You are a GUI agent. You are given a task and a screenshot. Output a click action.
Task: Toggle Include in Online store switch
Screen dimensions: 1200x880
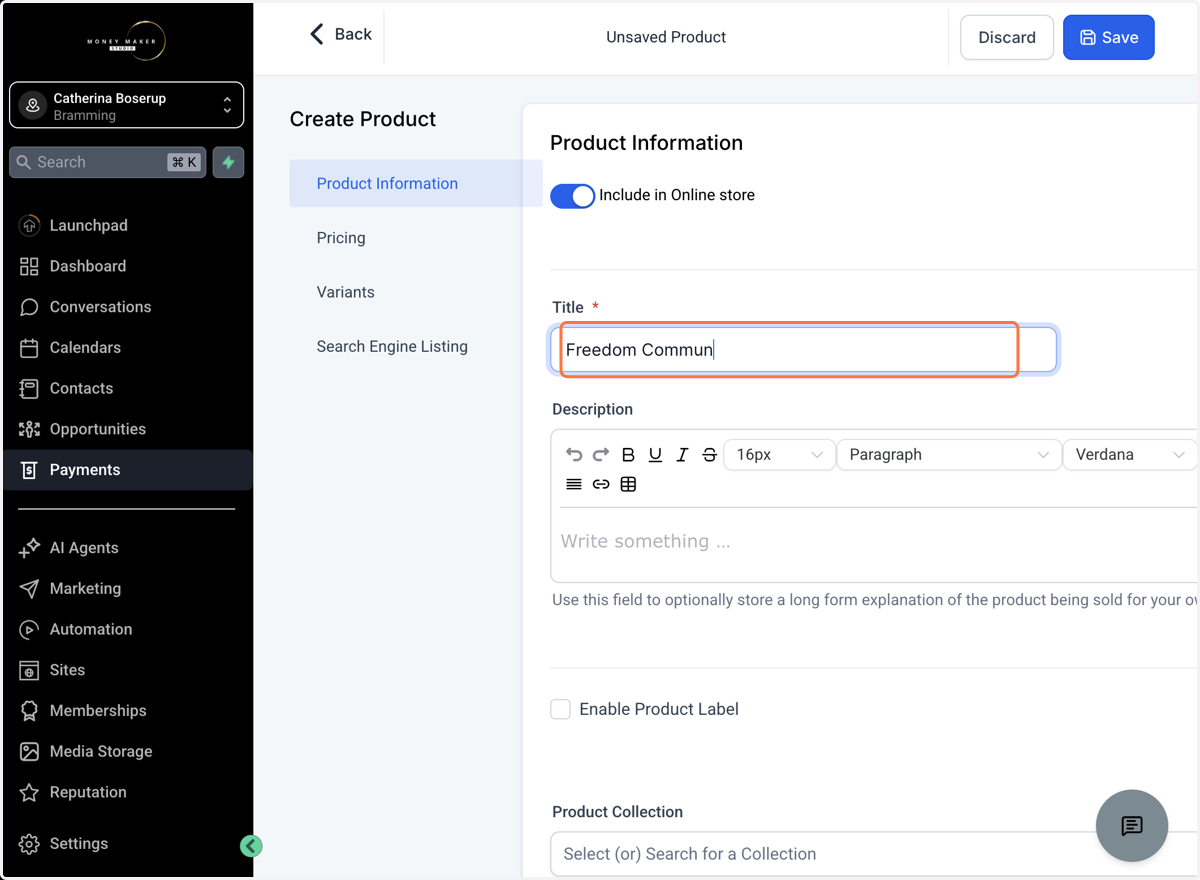click(x=573, y=195)
